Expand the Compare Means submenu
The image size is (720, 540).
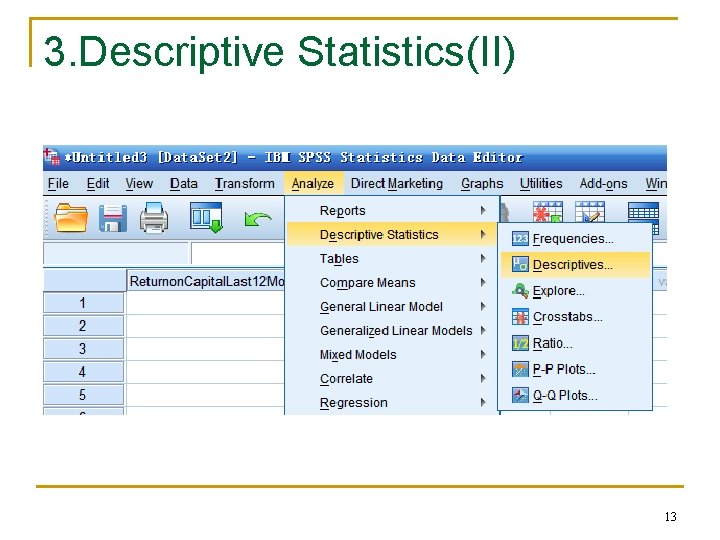click(392, 282)
